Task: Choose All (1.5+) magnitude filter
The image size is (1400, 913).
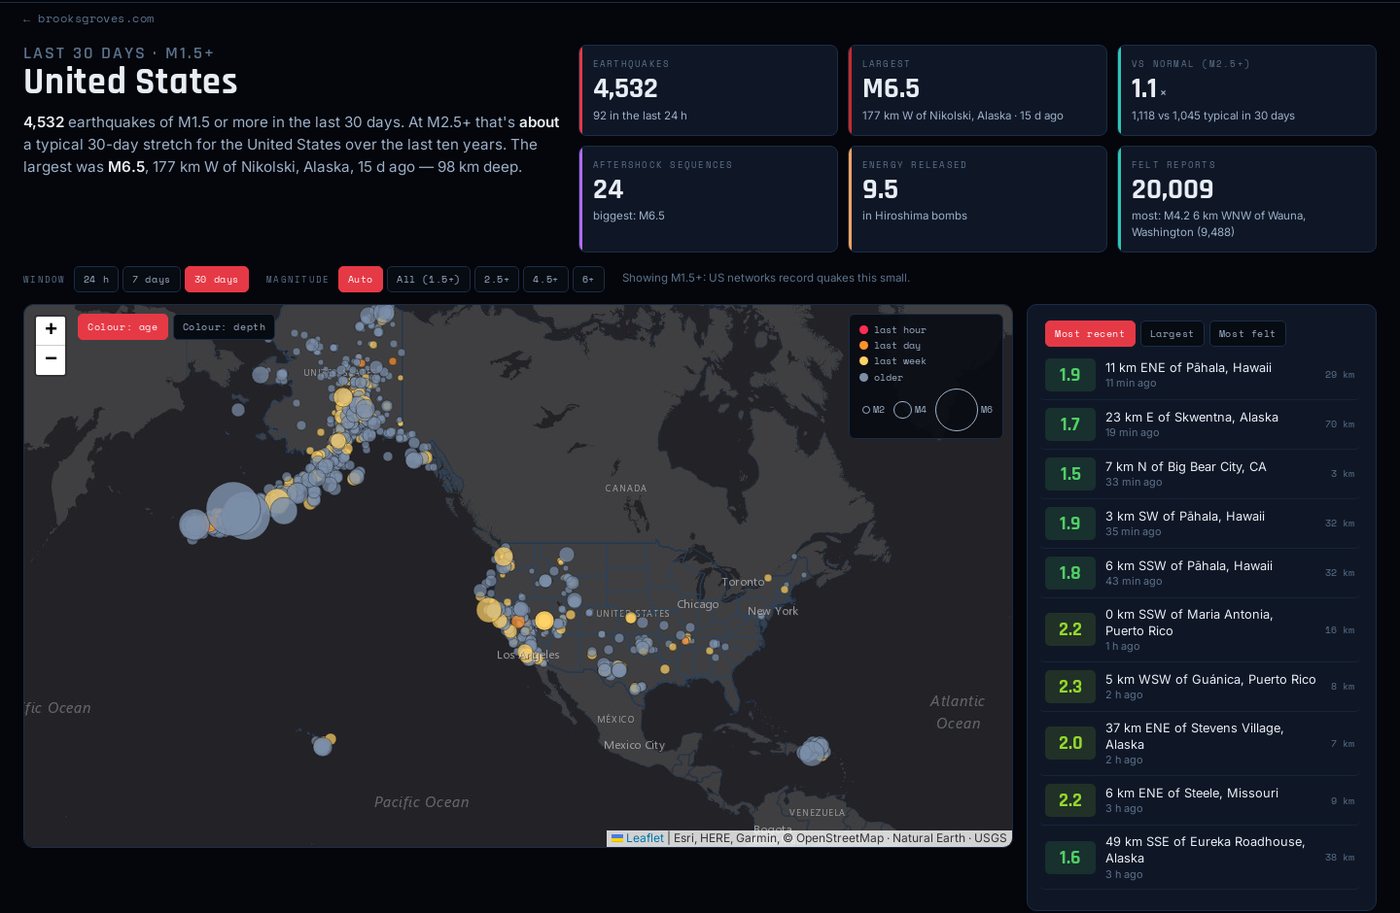Action: click(x=428, y=279)
